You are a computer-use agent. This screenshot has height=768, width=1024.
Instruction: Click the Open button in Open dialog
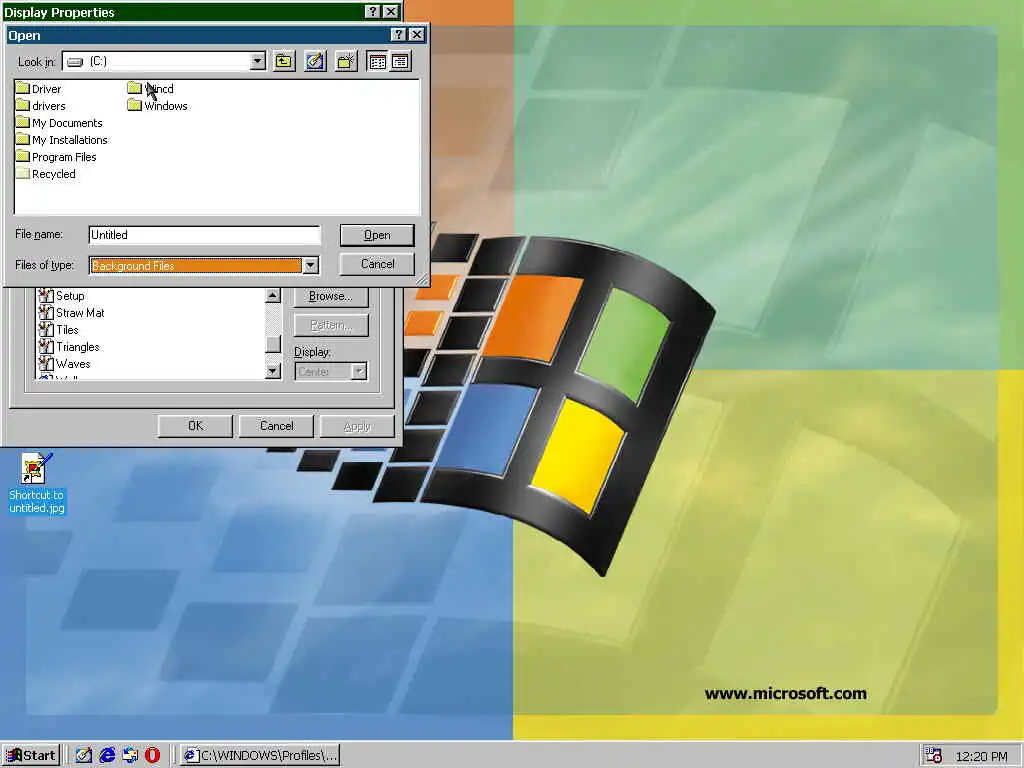(x=377, y=235)
